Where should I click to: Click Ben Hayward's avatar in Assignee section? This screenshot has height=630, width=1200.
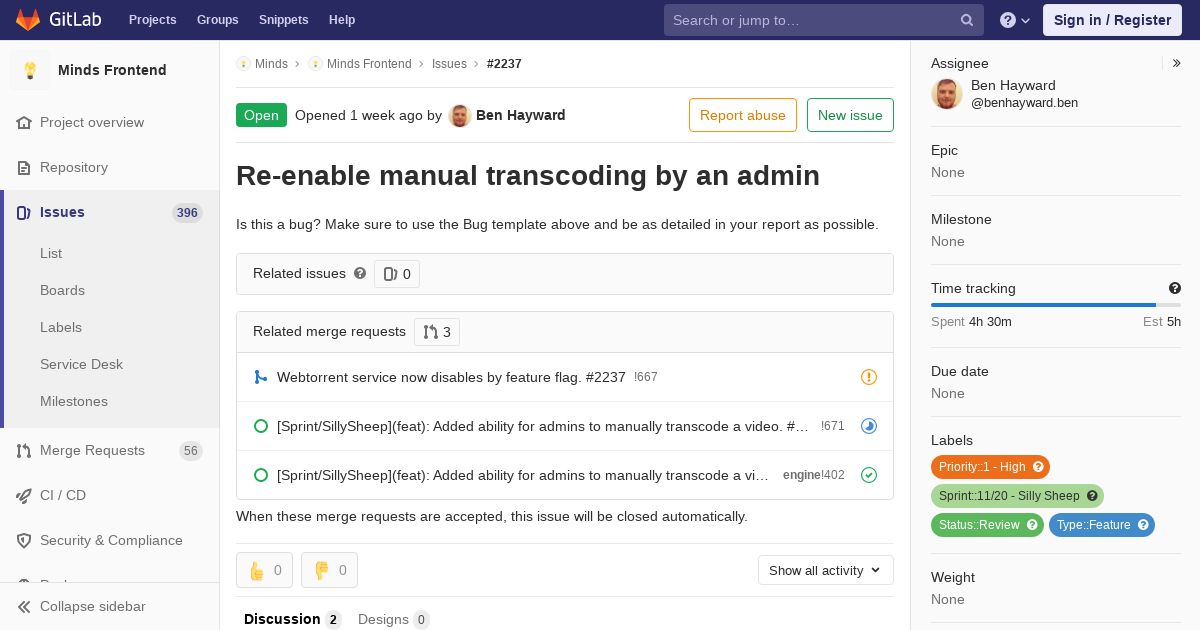[x=947, y=93]
